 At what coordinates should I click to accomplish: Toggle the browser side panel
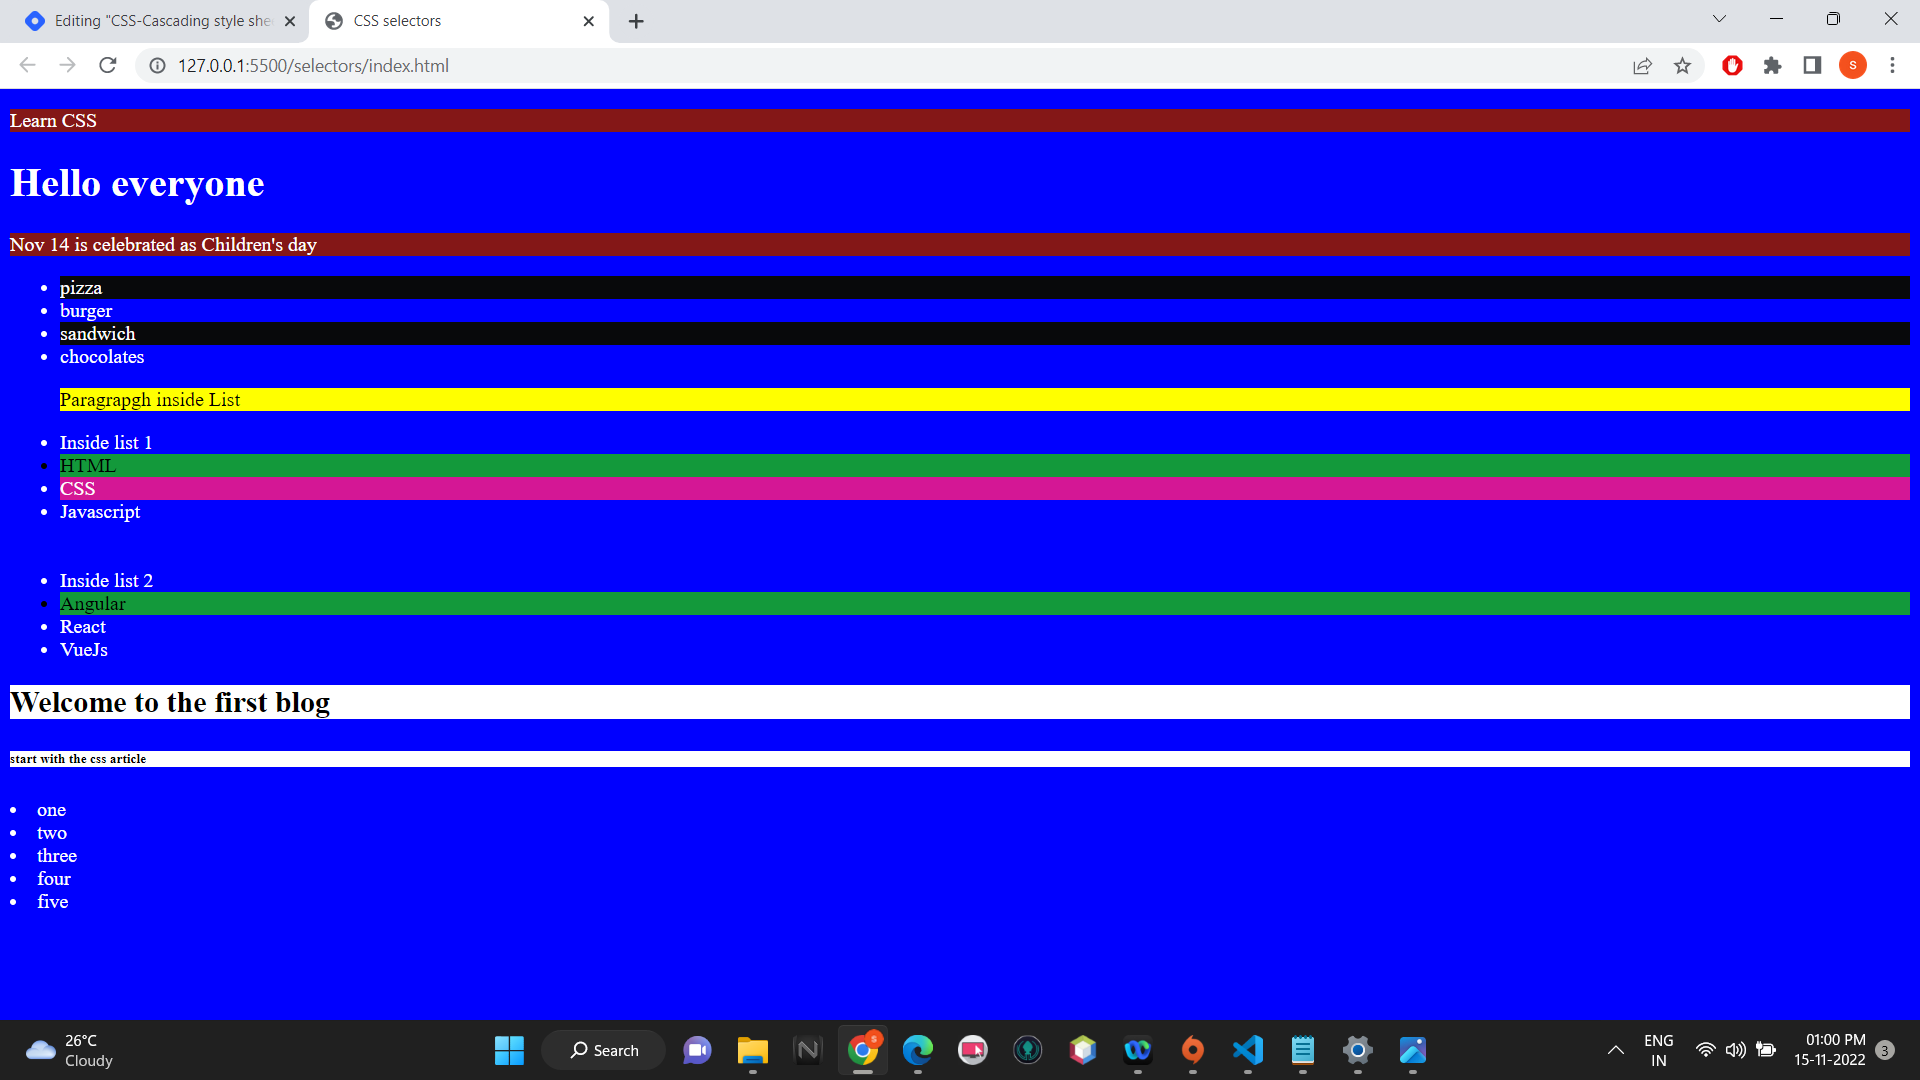1812,66
